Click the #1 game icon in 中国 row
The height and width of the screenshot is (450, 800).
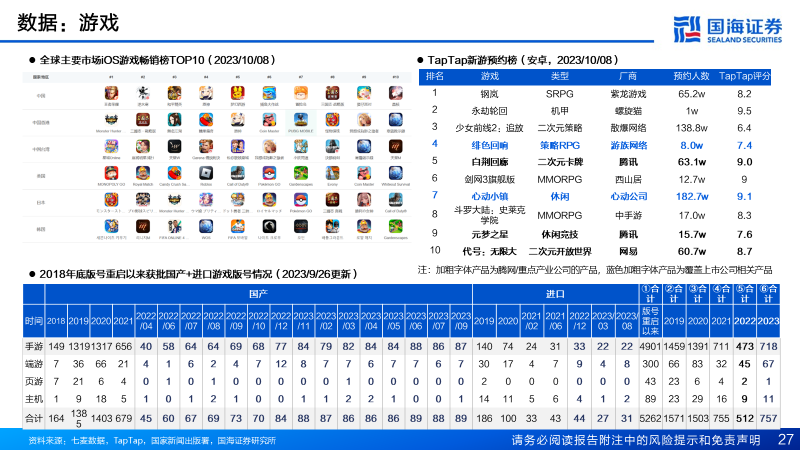pyautogui.click(x=111, y=93)
